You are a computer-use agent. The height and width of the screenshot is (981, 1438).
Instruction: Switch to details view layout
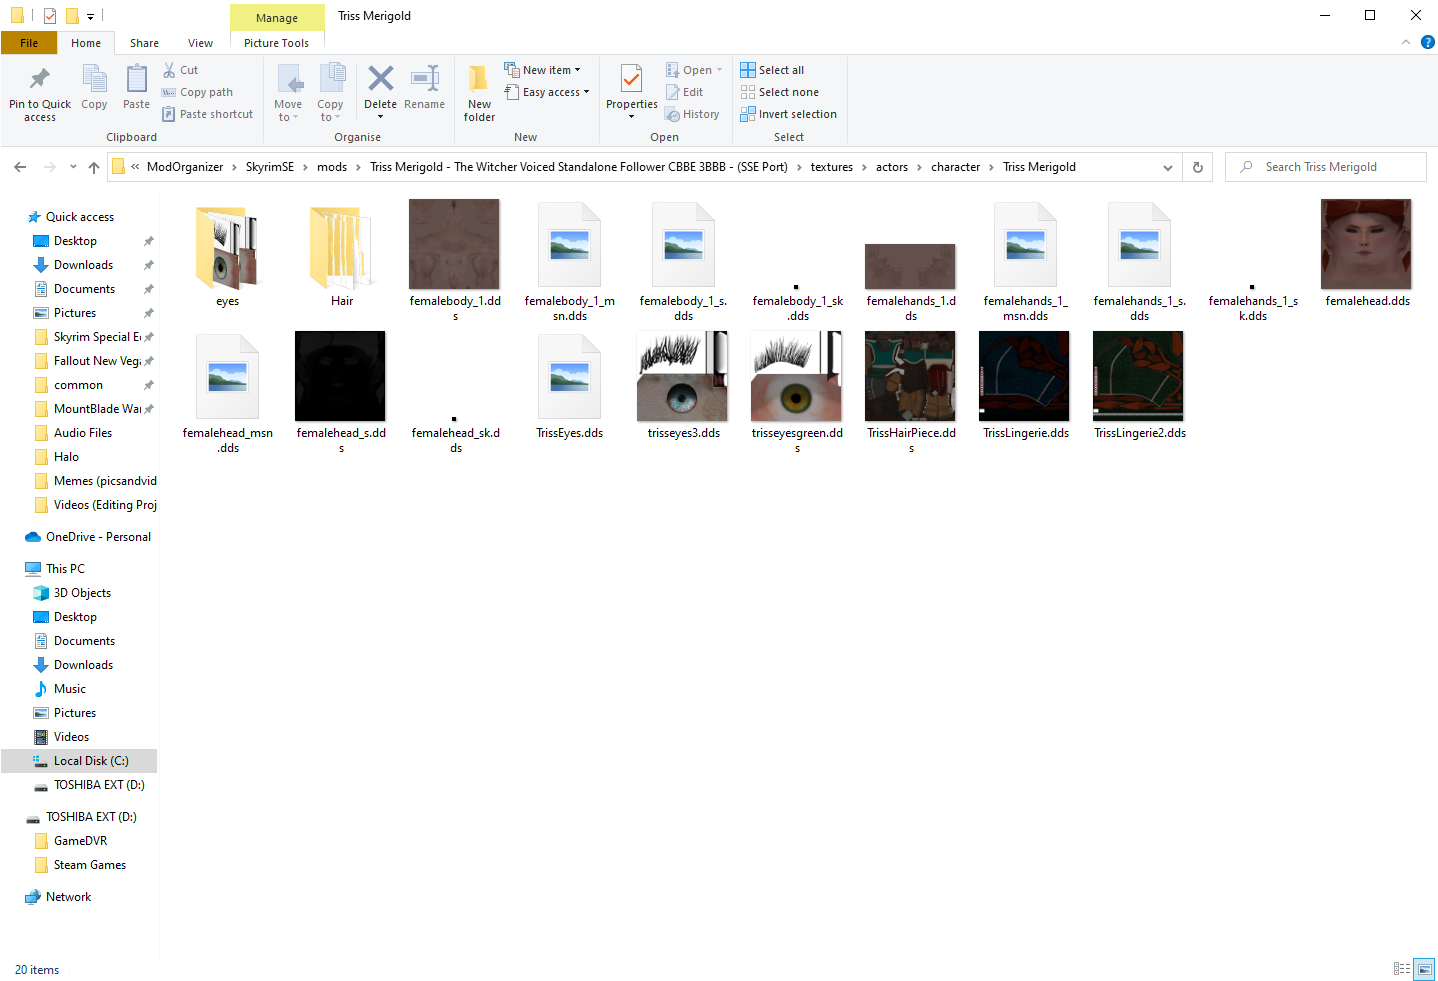1401,969
